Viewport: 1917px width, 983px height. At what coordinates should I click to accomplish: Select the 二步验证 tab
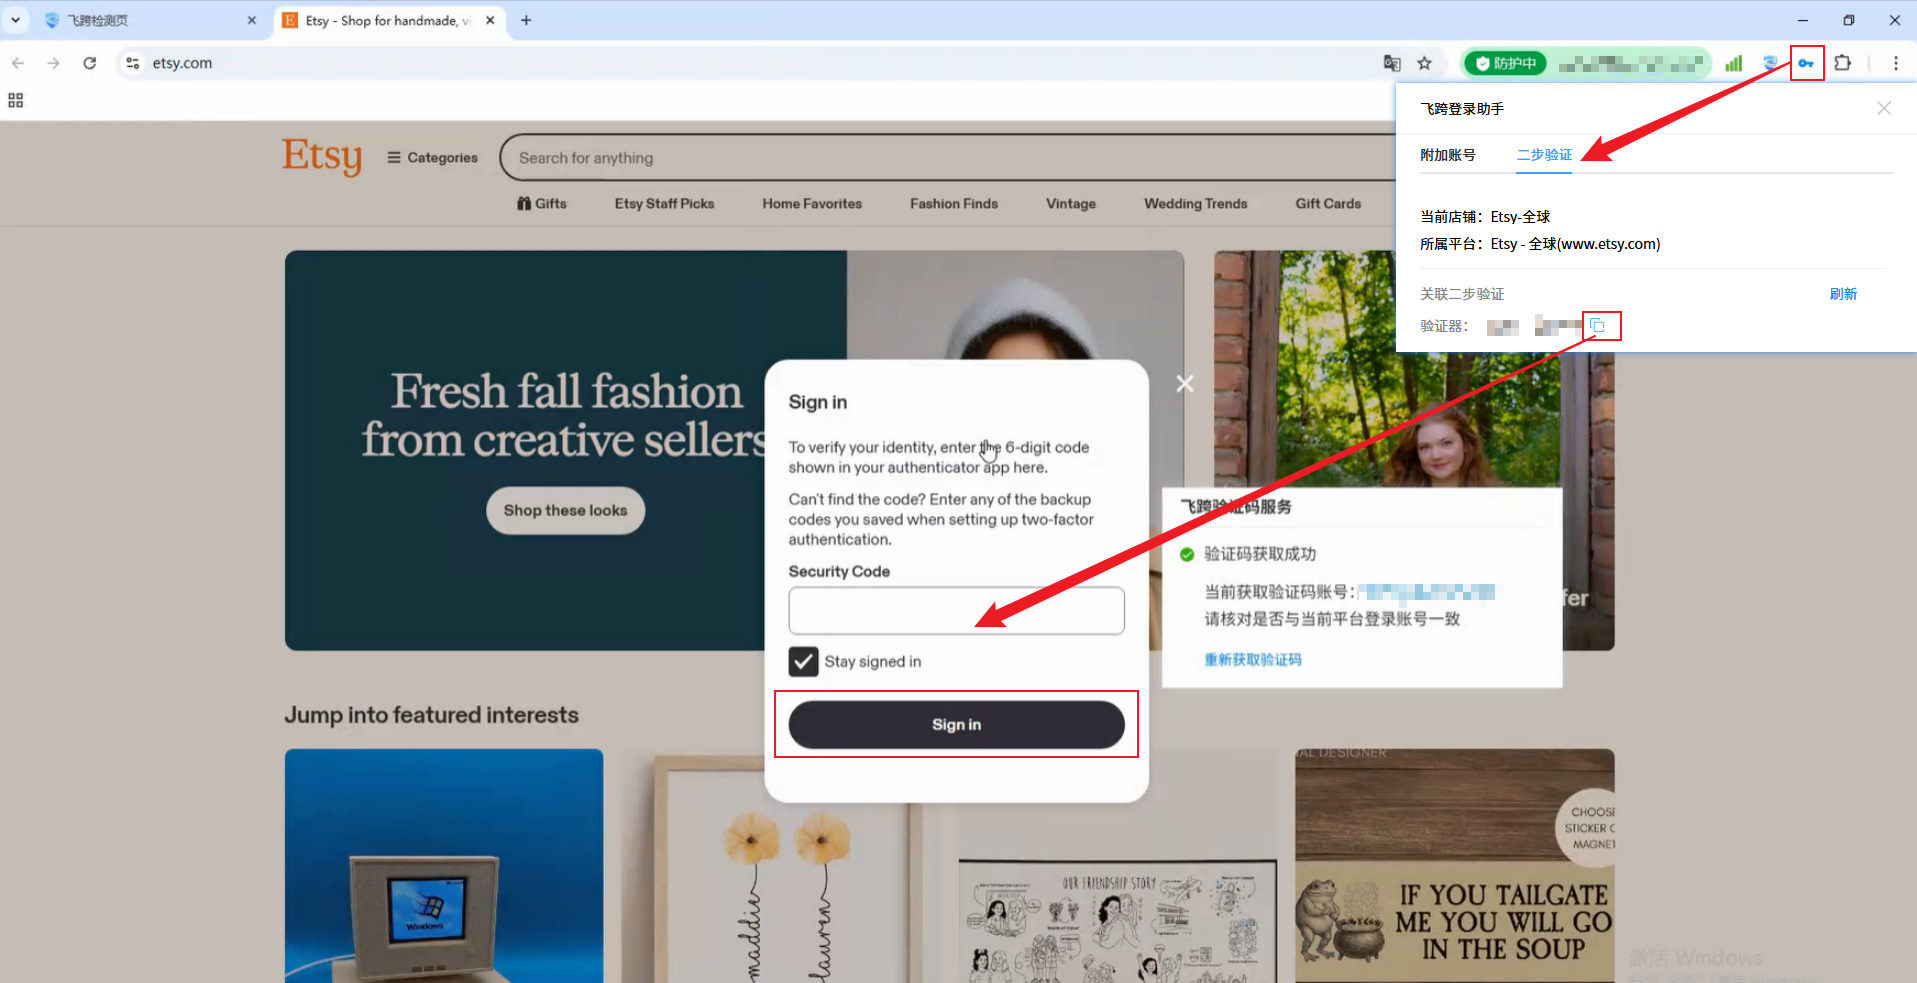[1544, 155]
